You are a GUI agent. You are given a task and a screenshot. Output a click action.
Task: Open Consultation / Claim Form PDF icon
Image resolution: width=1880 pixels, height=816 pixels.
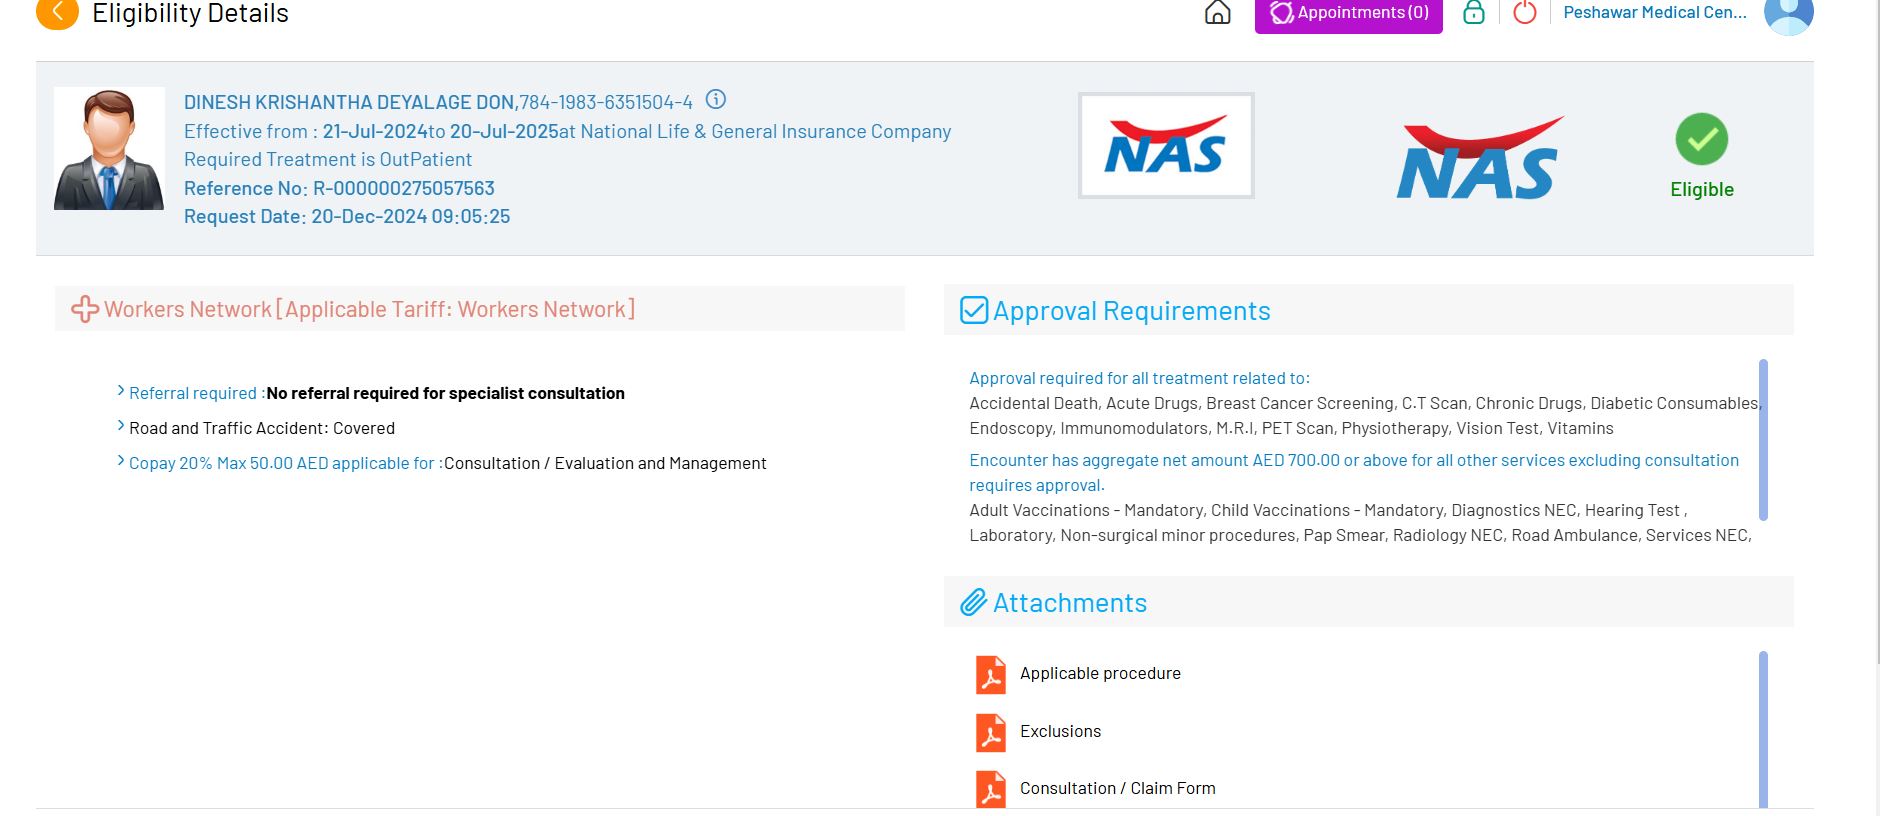point(990,789)
